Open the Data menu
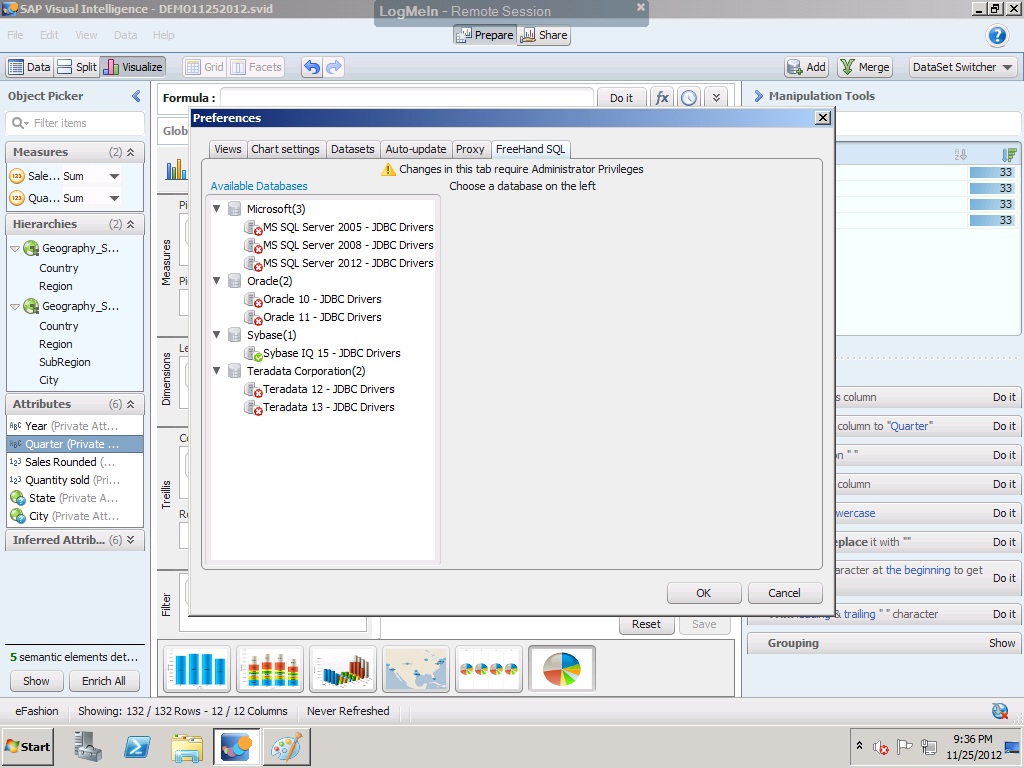The width and height of the screenshot is (1024, 768). point(125,35)
